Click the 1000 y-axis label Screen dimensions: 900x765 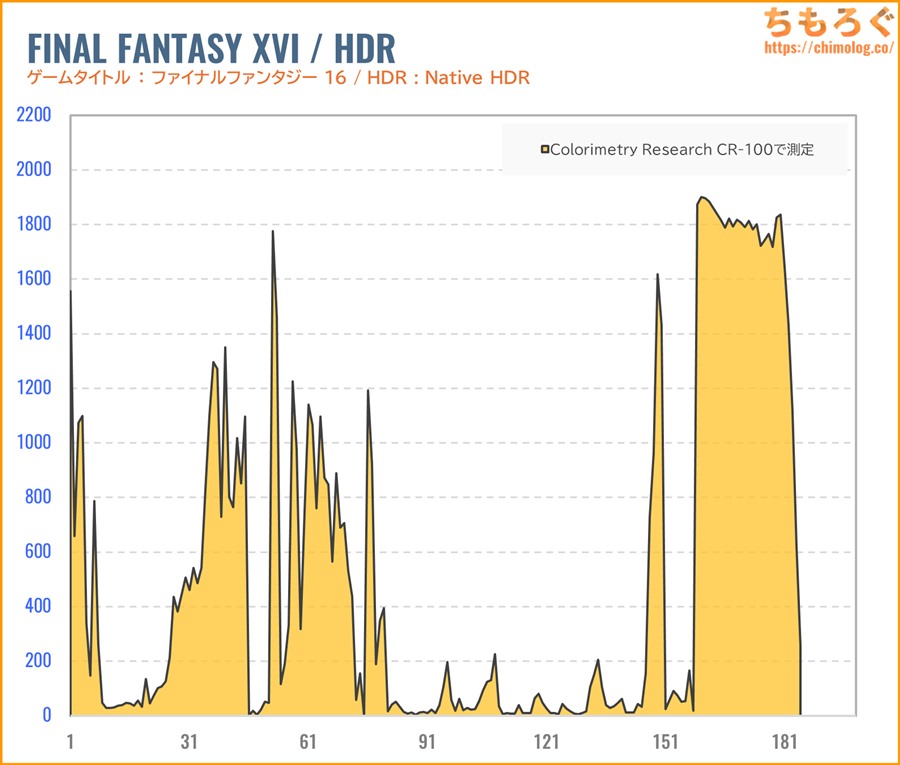point(33,443)
